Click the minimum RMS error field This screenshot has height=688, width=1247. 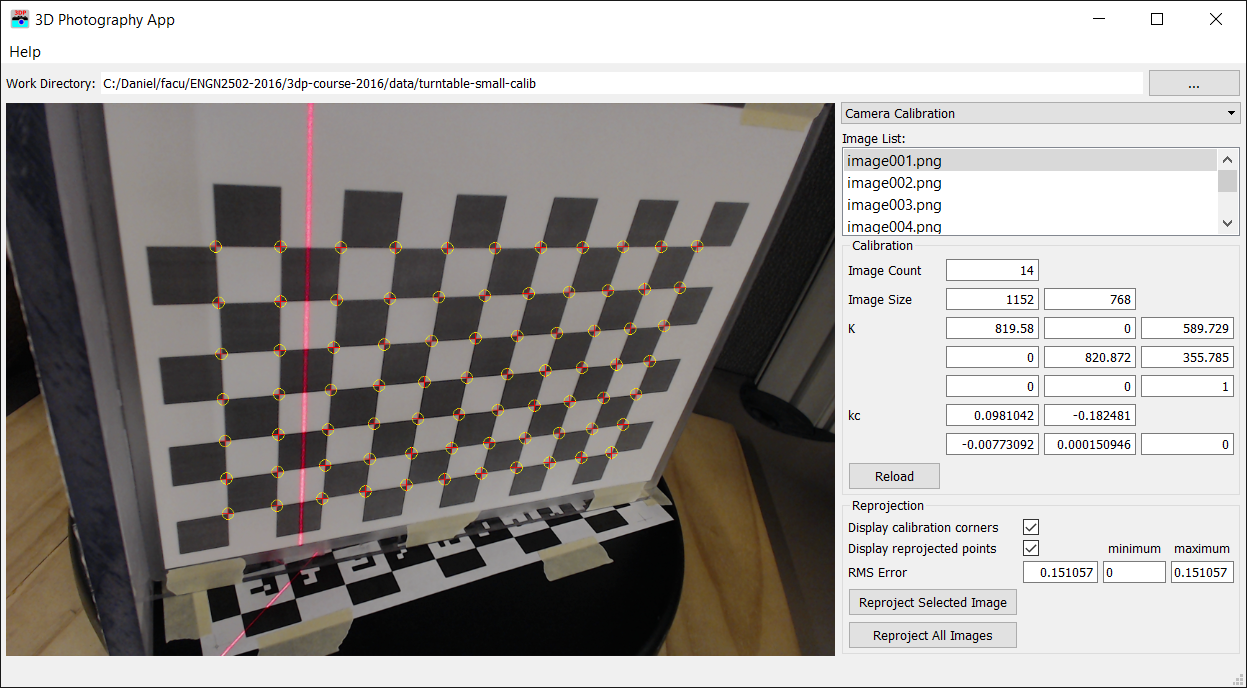click(1134, 572)
